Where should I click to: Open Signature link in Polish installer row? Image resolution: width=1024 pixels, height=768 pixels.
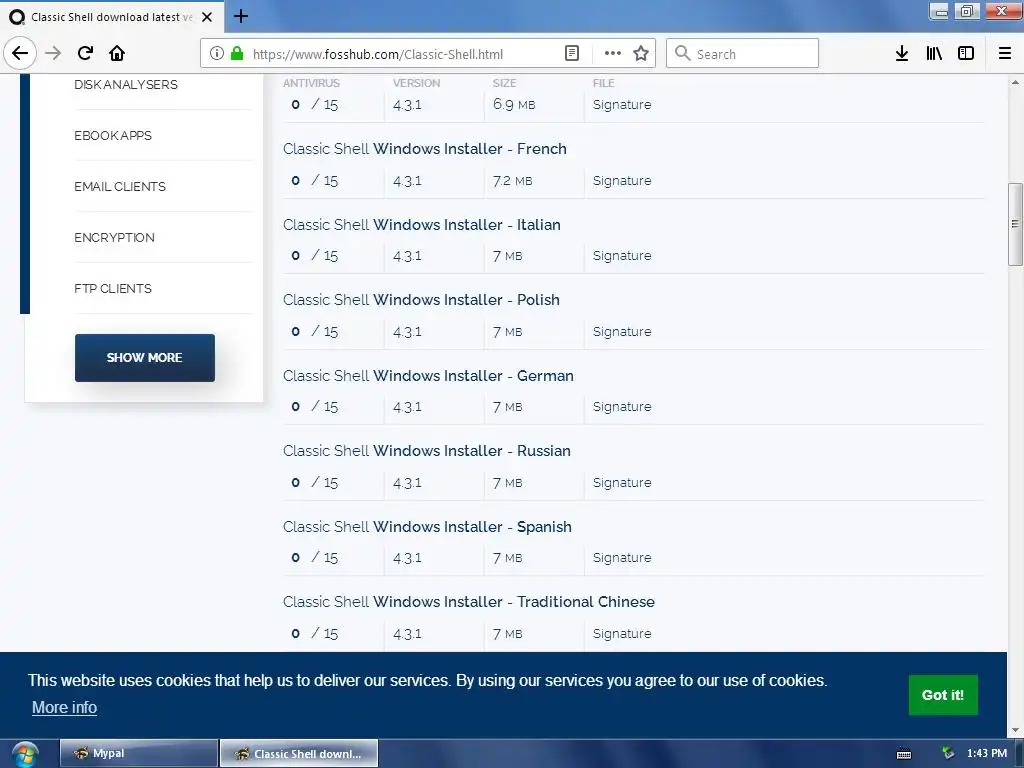622,331
